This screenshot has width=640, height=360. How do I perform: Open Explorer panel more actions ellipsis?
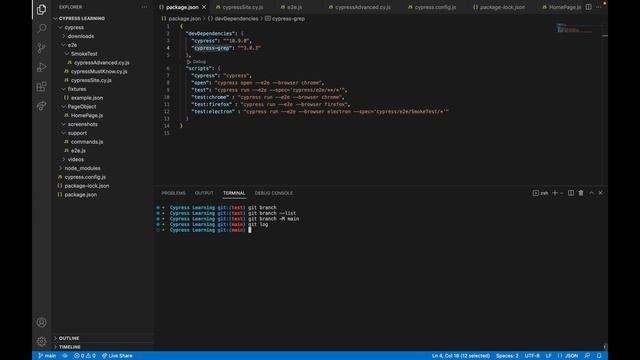[144, 7]
